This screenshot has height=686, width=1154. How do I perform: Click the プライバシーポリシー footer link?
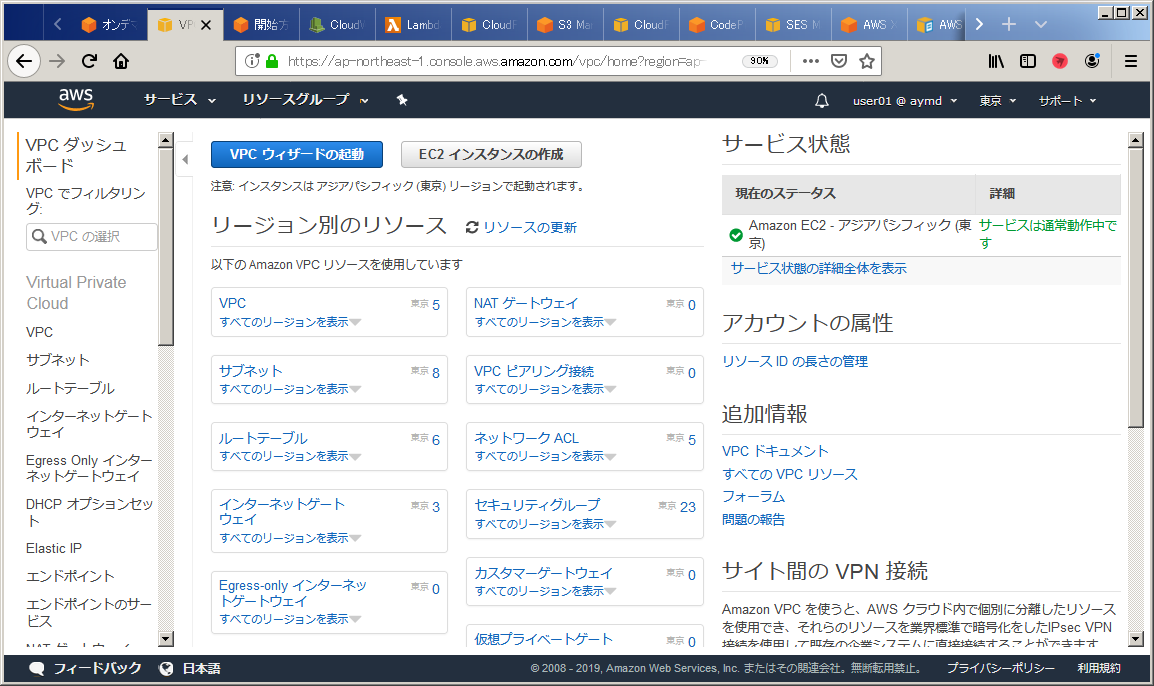pyautogui.click(x=1000, y=668)
